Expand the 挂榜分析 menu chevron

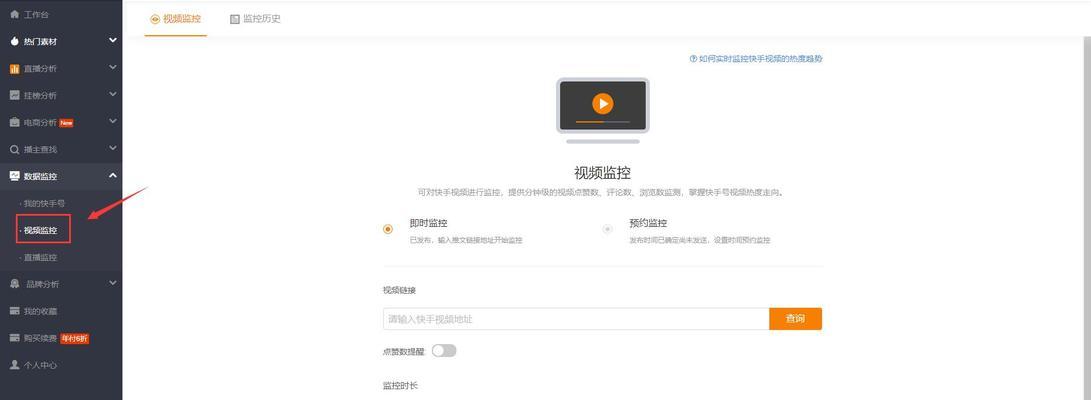(113, 95)
